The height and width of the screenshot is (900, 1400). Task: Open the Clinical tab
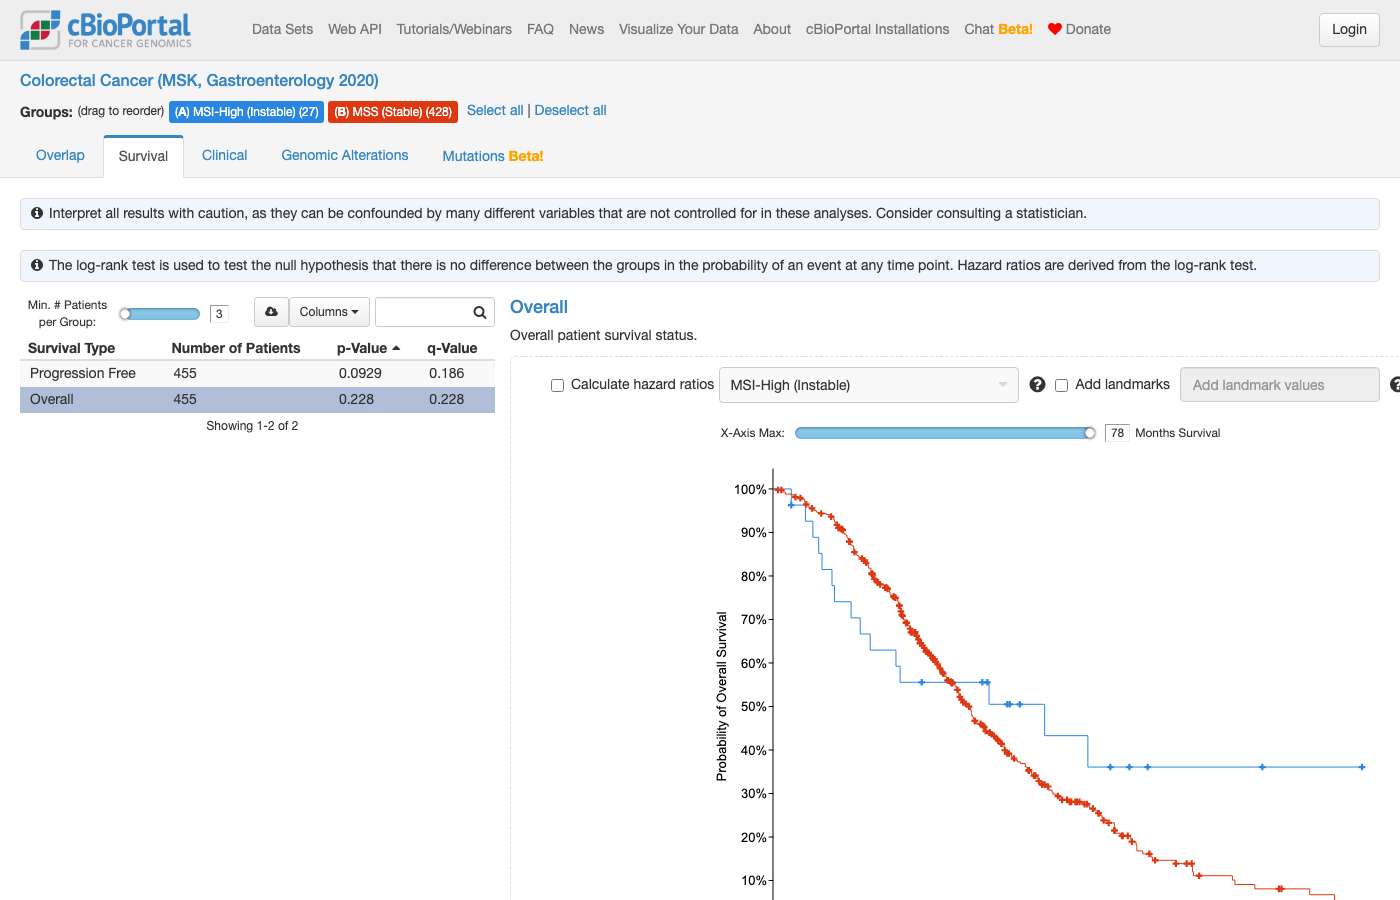224,155
